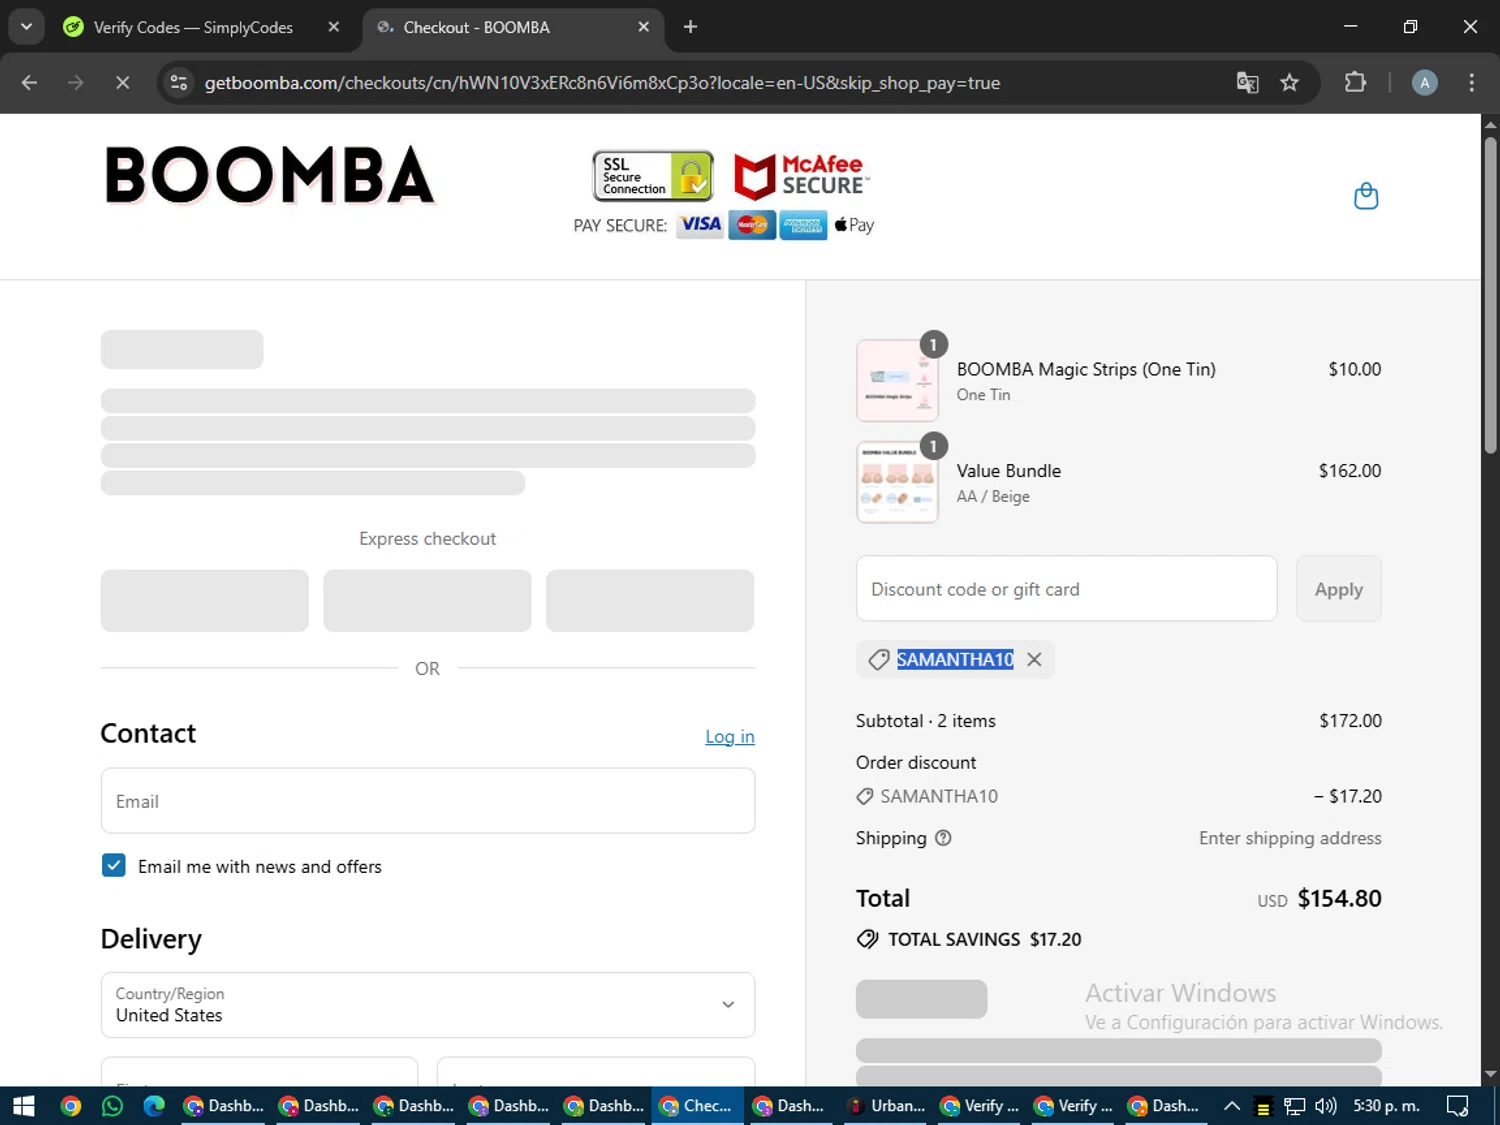This screenshot has height=1125, width=1500.
Task: Click the Subtotal · 2 items label
Action: pyautogui.click(x=926, y=721)
